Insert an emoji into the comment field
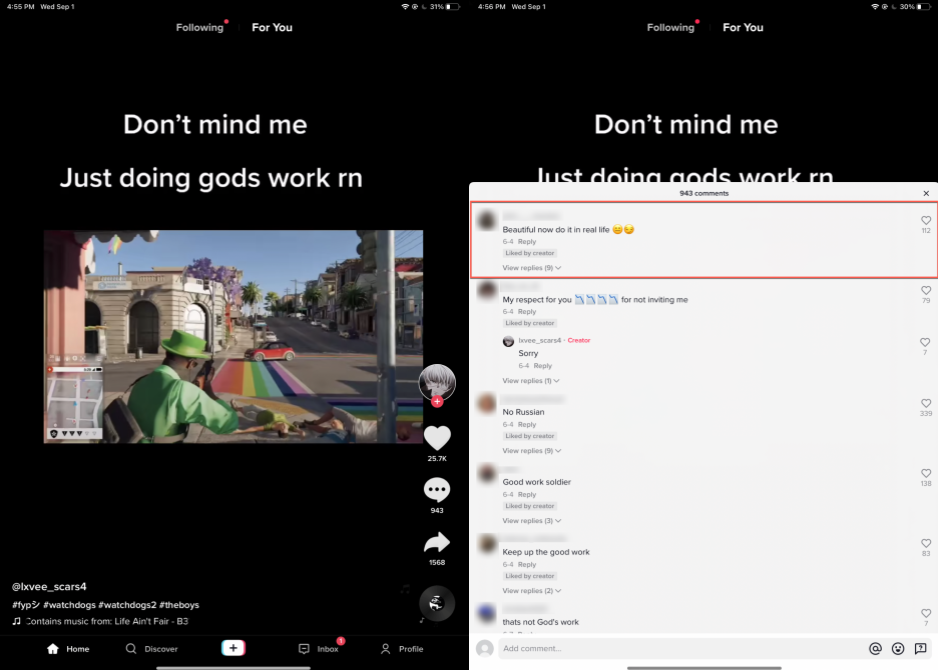938x670 pixels. click(898, 649)
